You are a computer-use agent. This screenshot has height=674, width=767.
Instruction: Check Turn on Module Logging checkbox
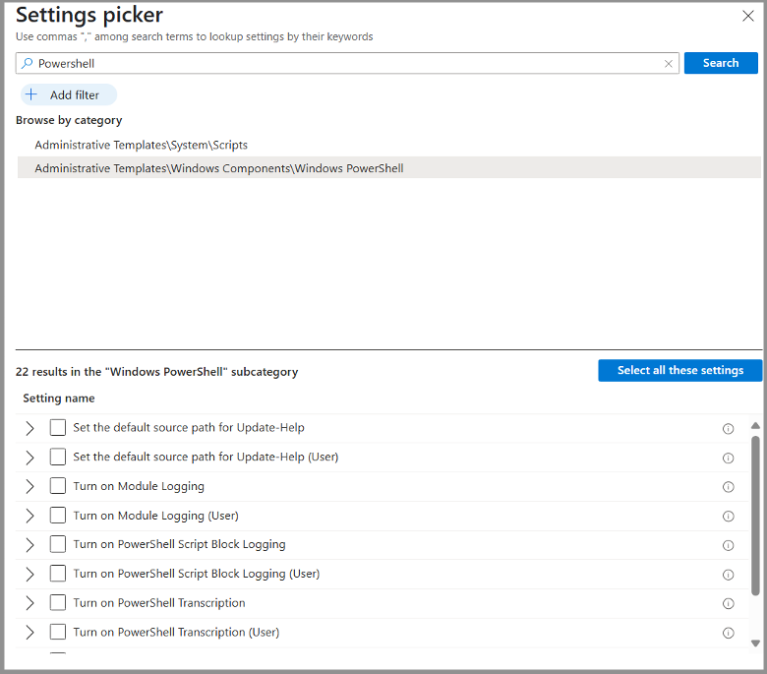coord(58,486)
